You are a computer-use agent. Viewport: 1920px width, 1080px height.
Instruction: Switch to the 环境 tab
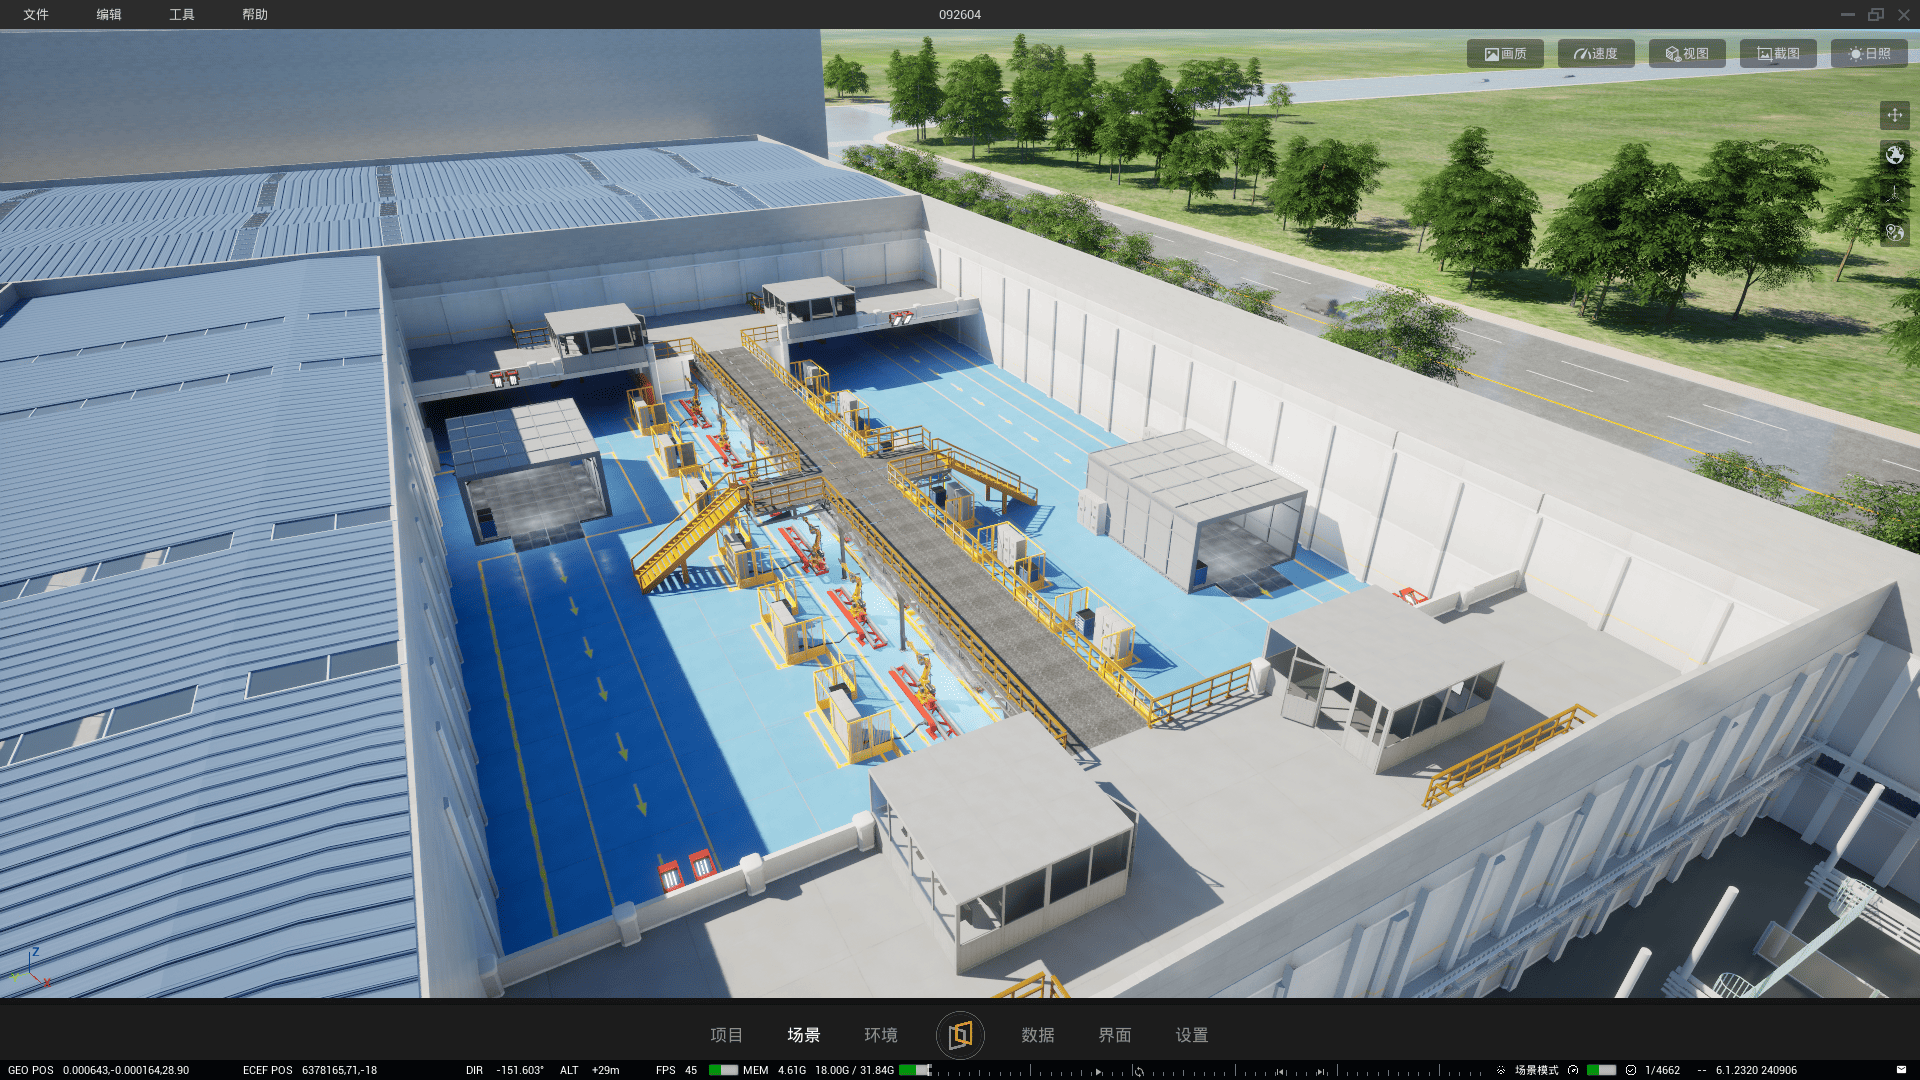(x=880, y=1035)
